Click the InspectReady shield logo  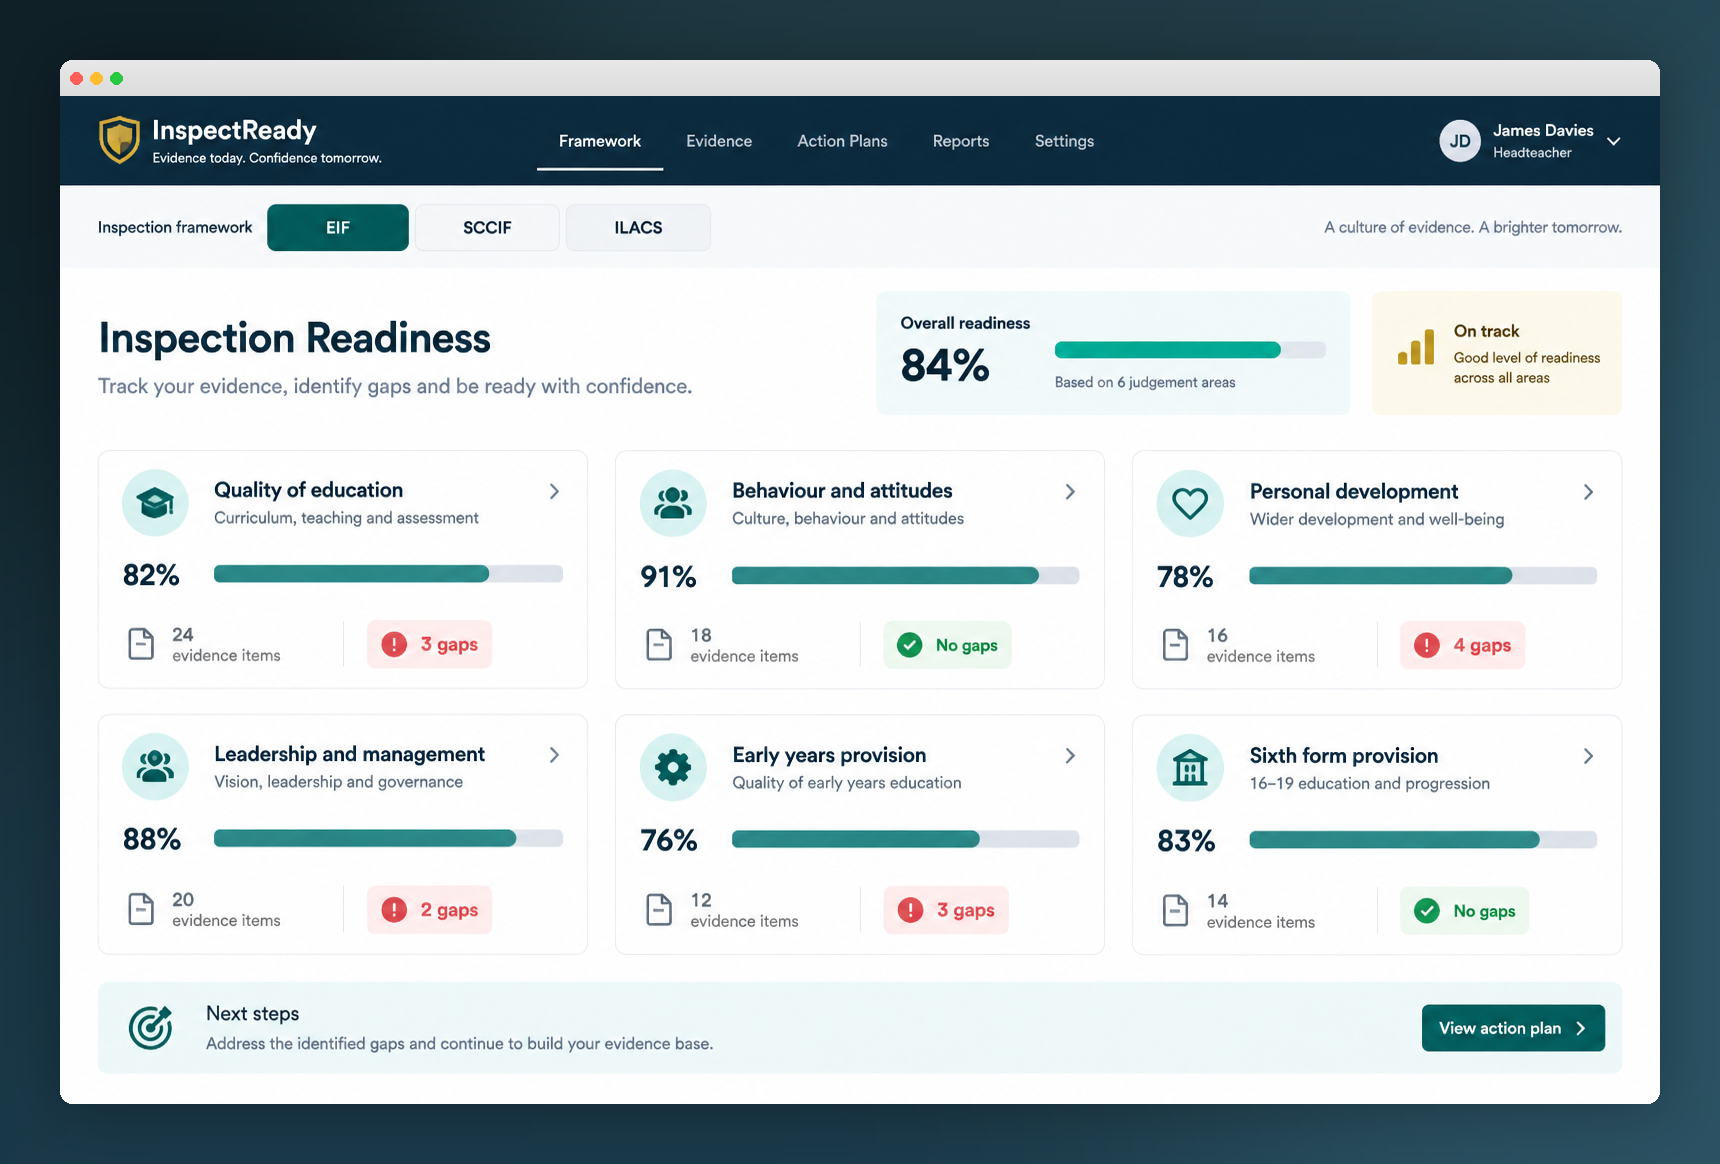[x=119, y=140]
